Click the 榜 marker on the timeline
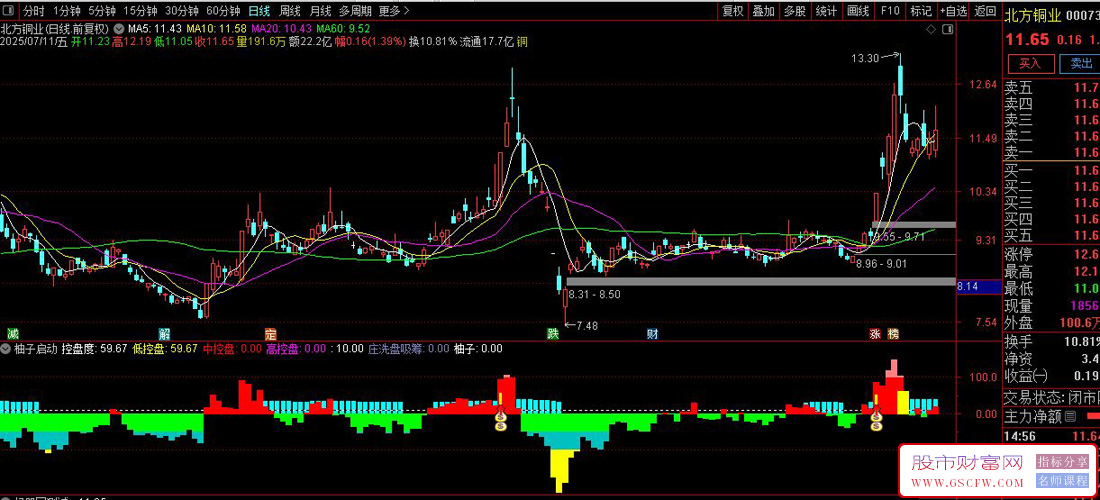This screenshot has height=500, width=1100. coord(892,333)
